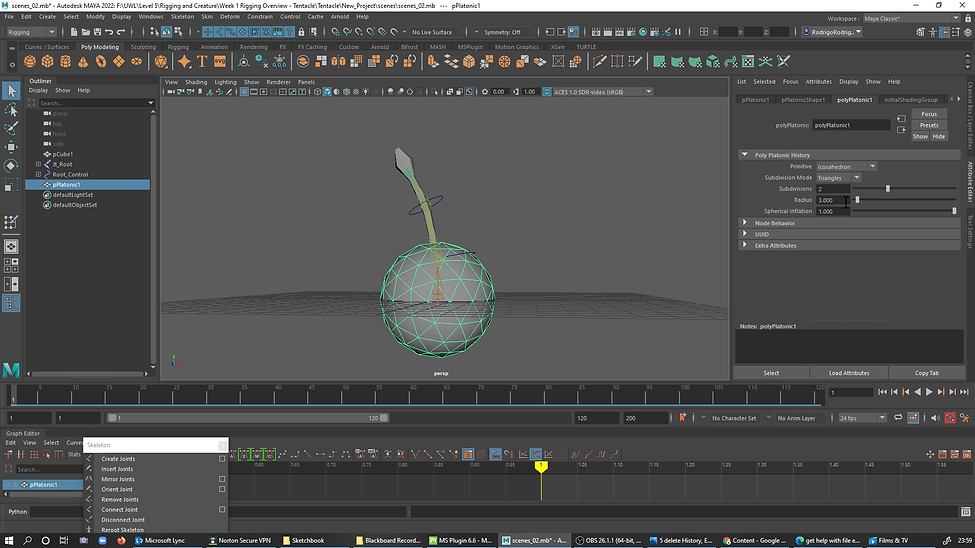Click the Undo arrow in status line

coord(109,32)
